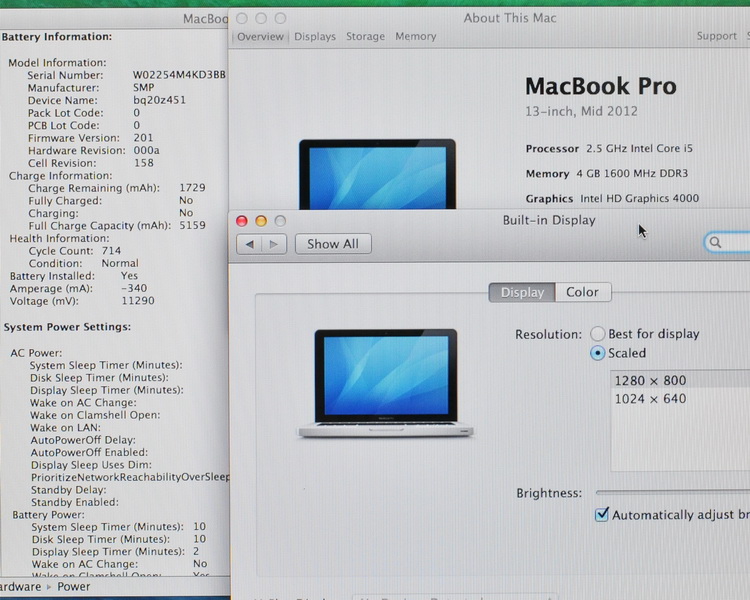Image resolution: width=750 pixels, height=600 pixels.
Task: Click Full Charge Capacity value 5159
Action: click(192, 225)
